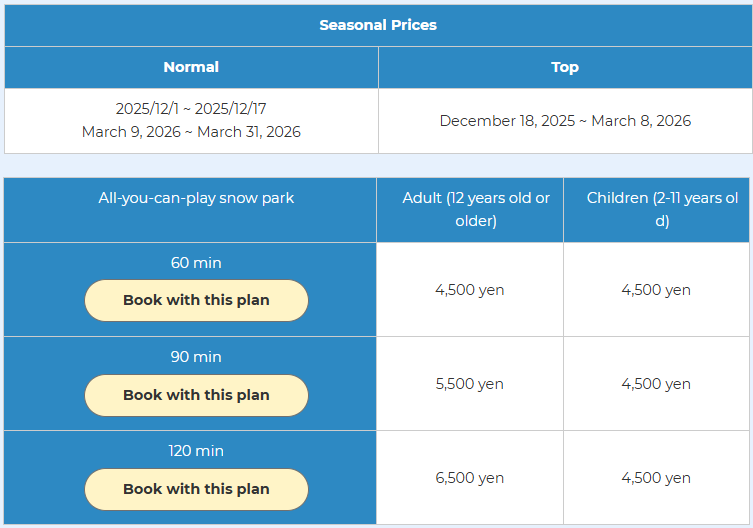
Task: Click the children's price in the 120 min row
Action: click(656, 478)
